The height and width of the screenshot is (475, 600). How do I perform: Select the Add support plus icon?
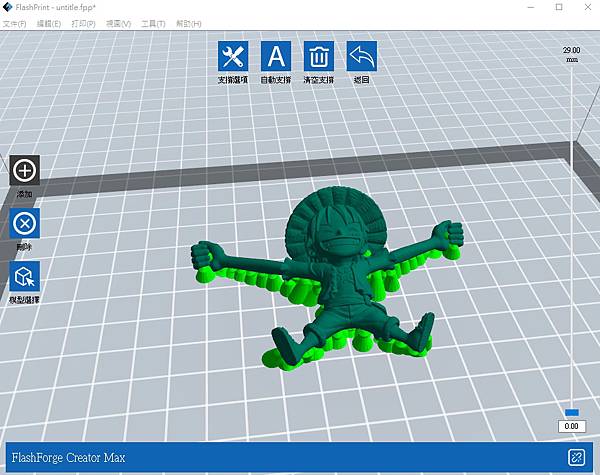24,170
